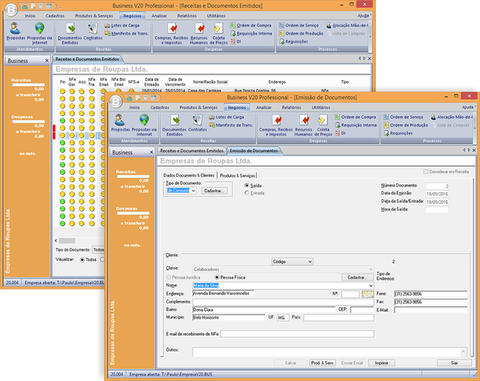Open the Código dropdown in Cliente section
480x381 pixels.
(293, 262)
